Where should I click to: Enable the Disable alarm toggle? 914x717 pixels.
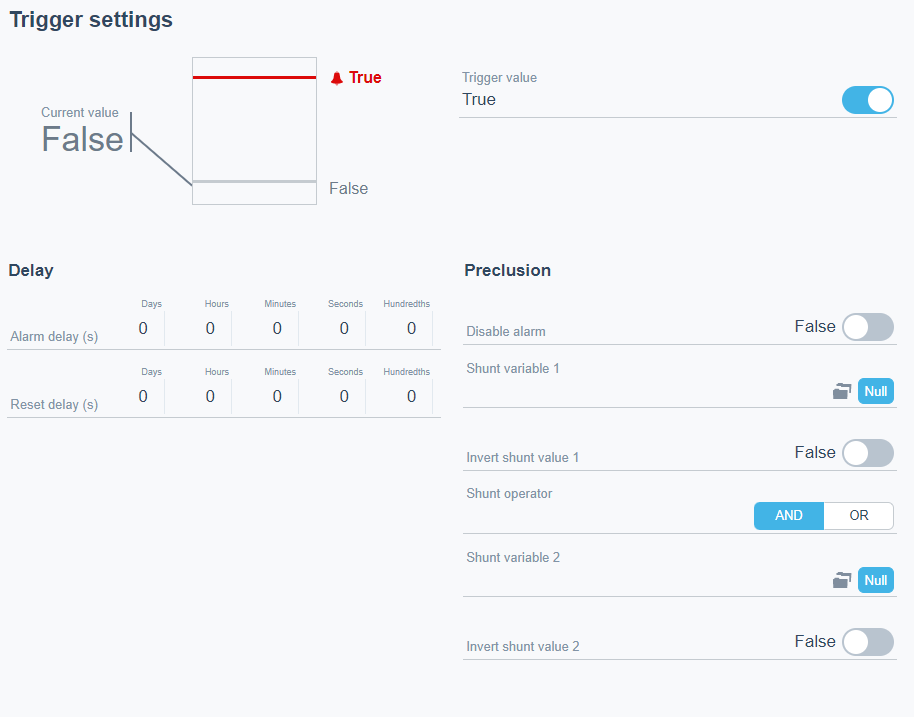pos(866,327)
